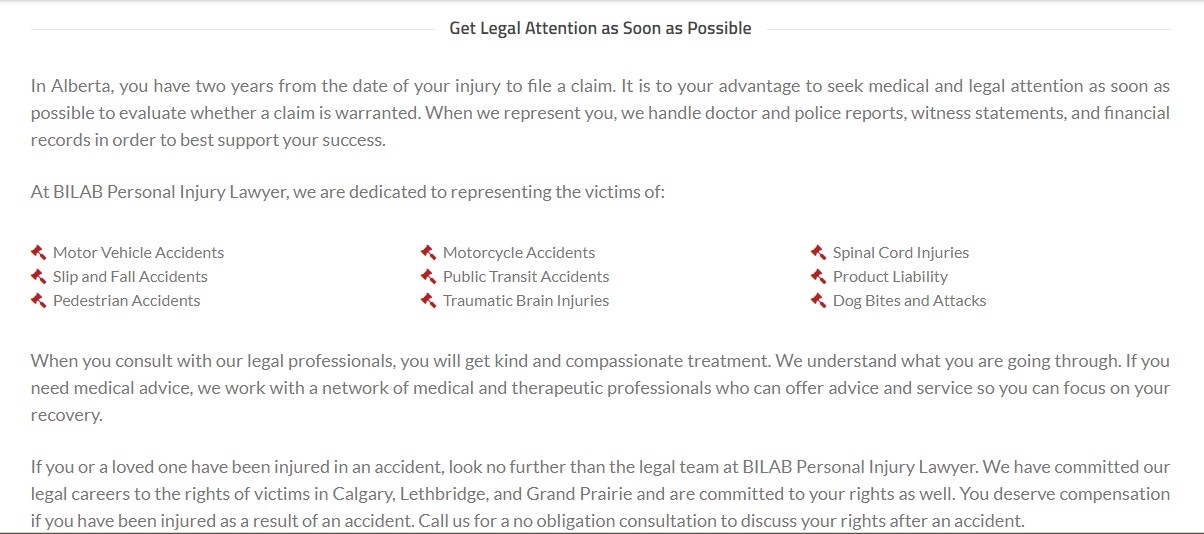Viewport: 1204px width, 534px height.
Task: Click the gavel icon next to Dog Bites and Attacks
Action: click(819, 300)
